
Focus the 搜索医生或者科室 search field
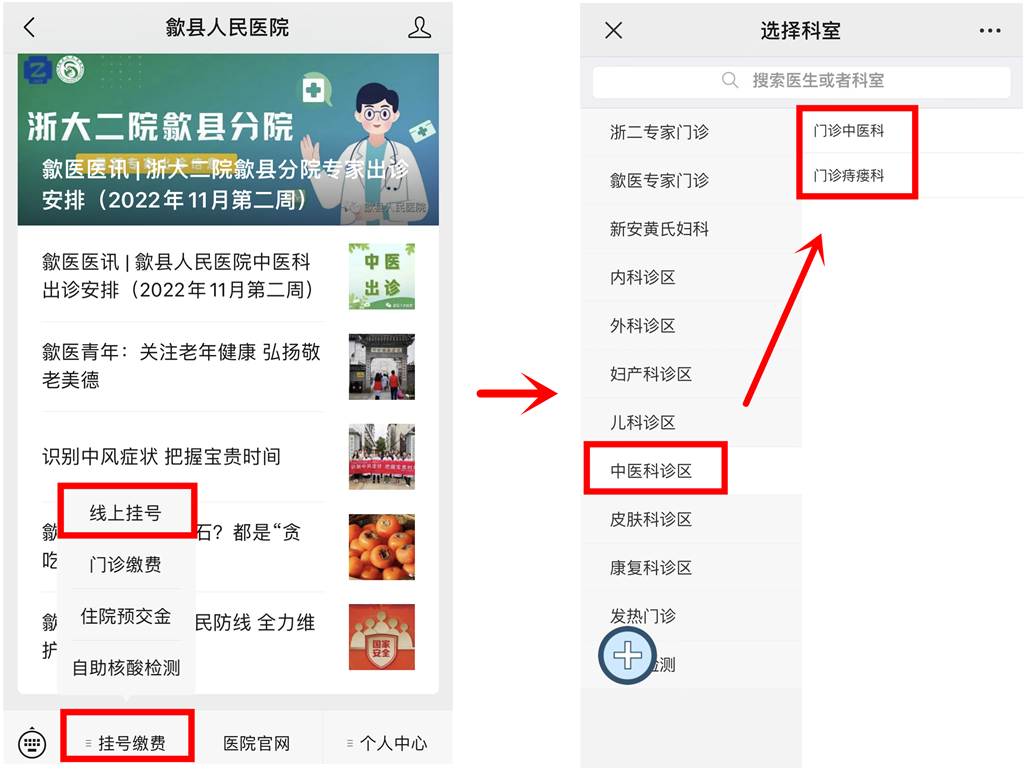point(801,81)
